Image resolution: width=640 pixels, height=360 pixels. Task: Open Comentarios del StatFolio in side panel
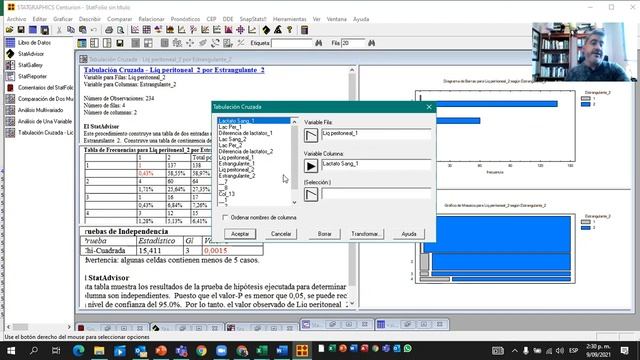click(x=45, y=87)
